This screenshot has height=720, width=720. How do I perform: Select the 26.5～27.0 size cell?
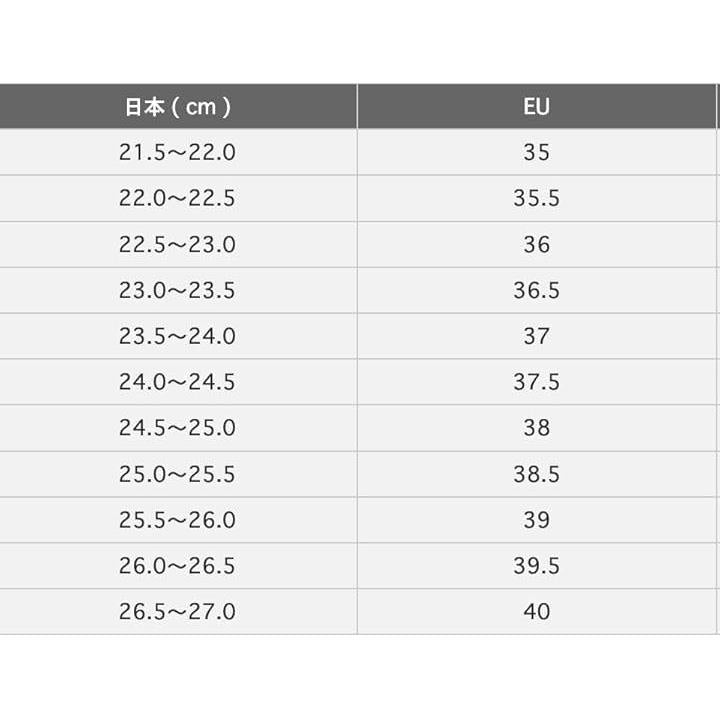click(x=178, y=612)
